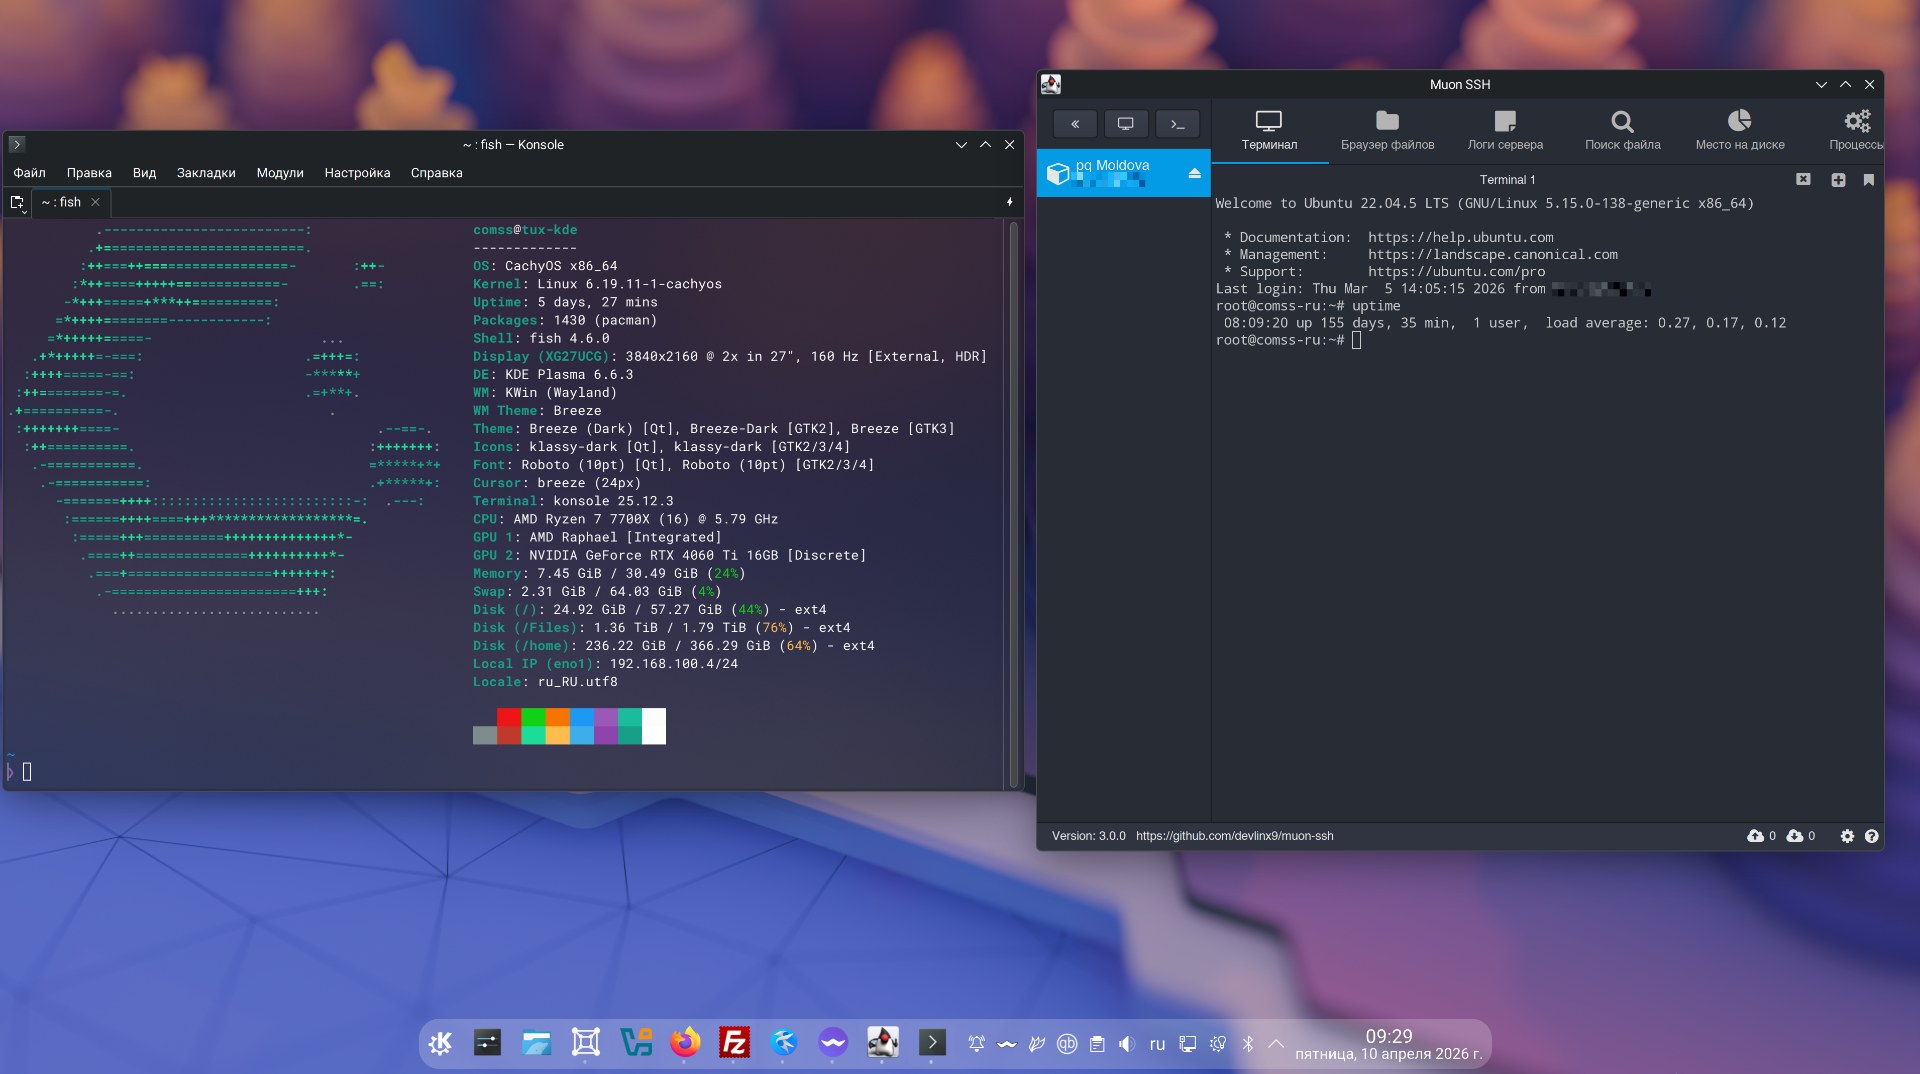
Task: Close Terminal 1 using the x icon
Action: pos(1803,180)
